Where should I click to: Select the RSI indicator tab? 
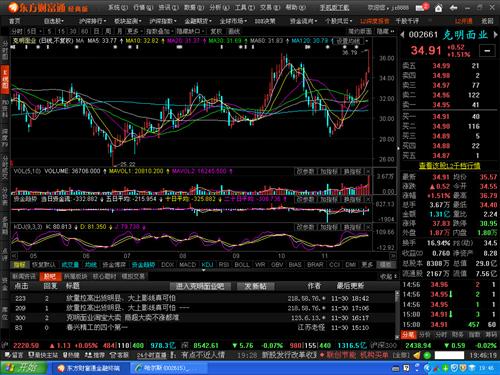(x=224, y=265)
